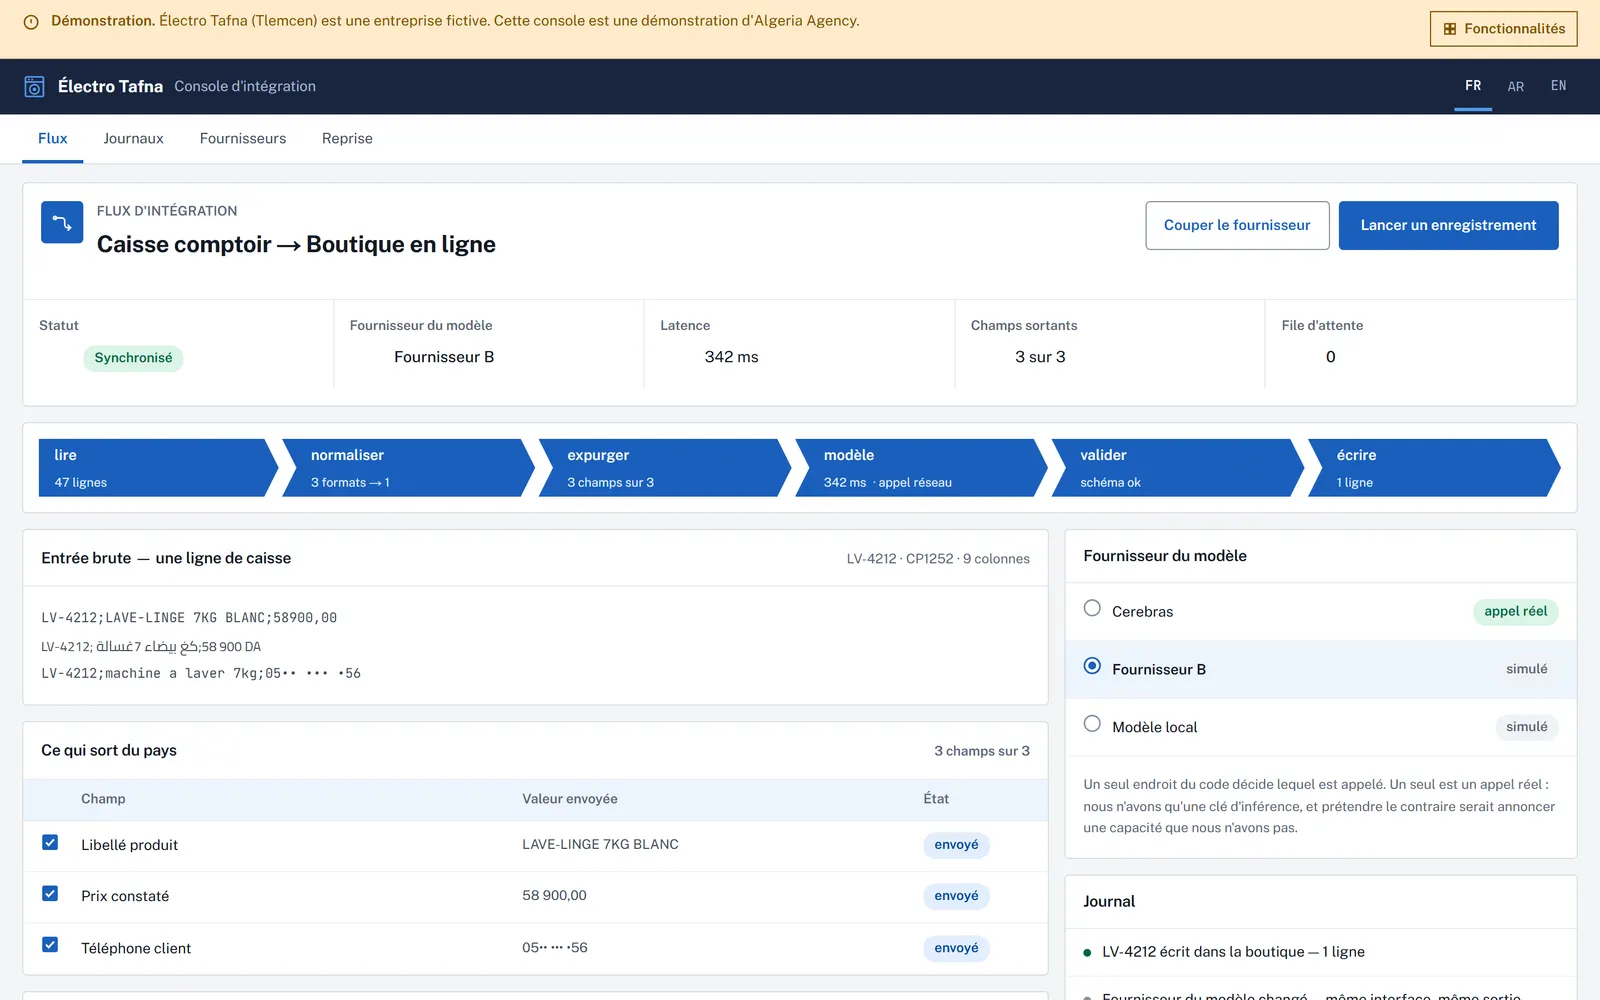Click the appel réel badge
1600x1000 pixels.
tap(1515, 612)
